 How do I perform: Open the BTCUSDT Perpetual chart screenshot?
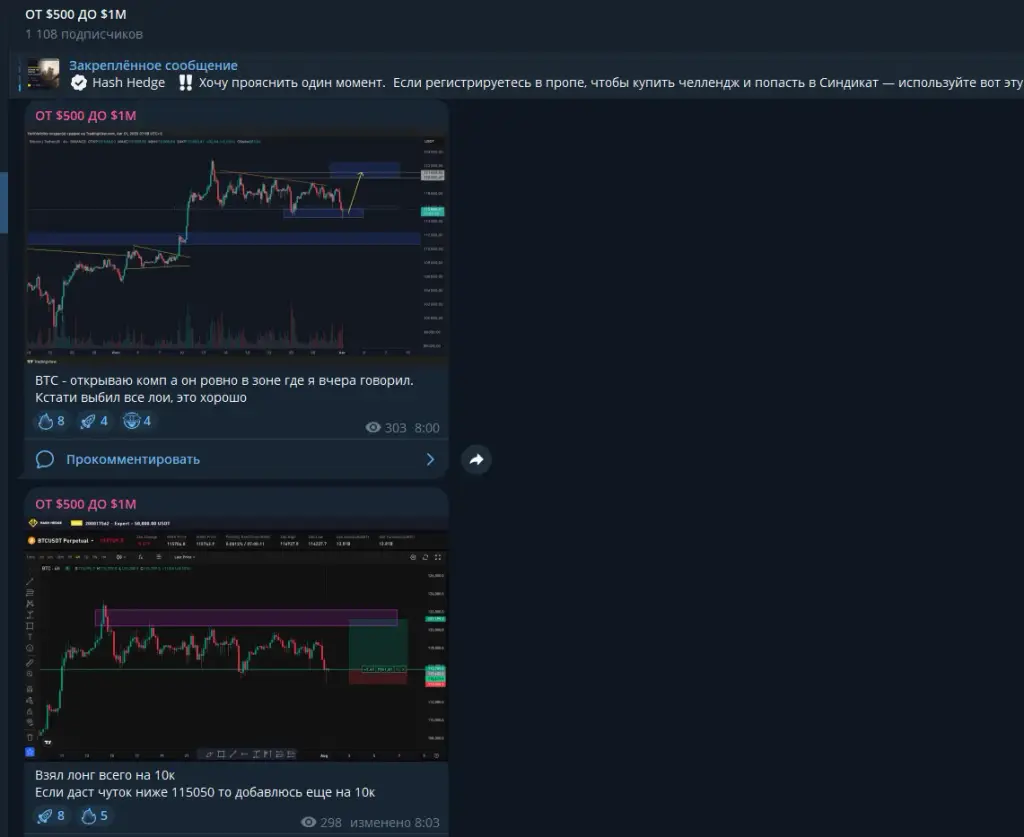[x=236, y=639]
